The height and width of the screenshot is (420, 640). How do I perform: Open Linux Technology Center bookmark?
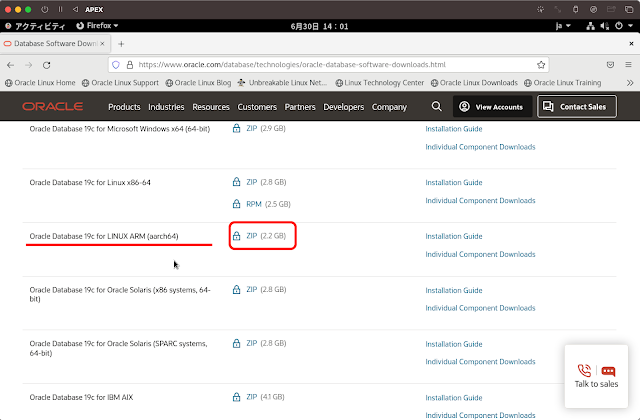point(380,83)
